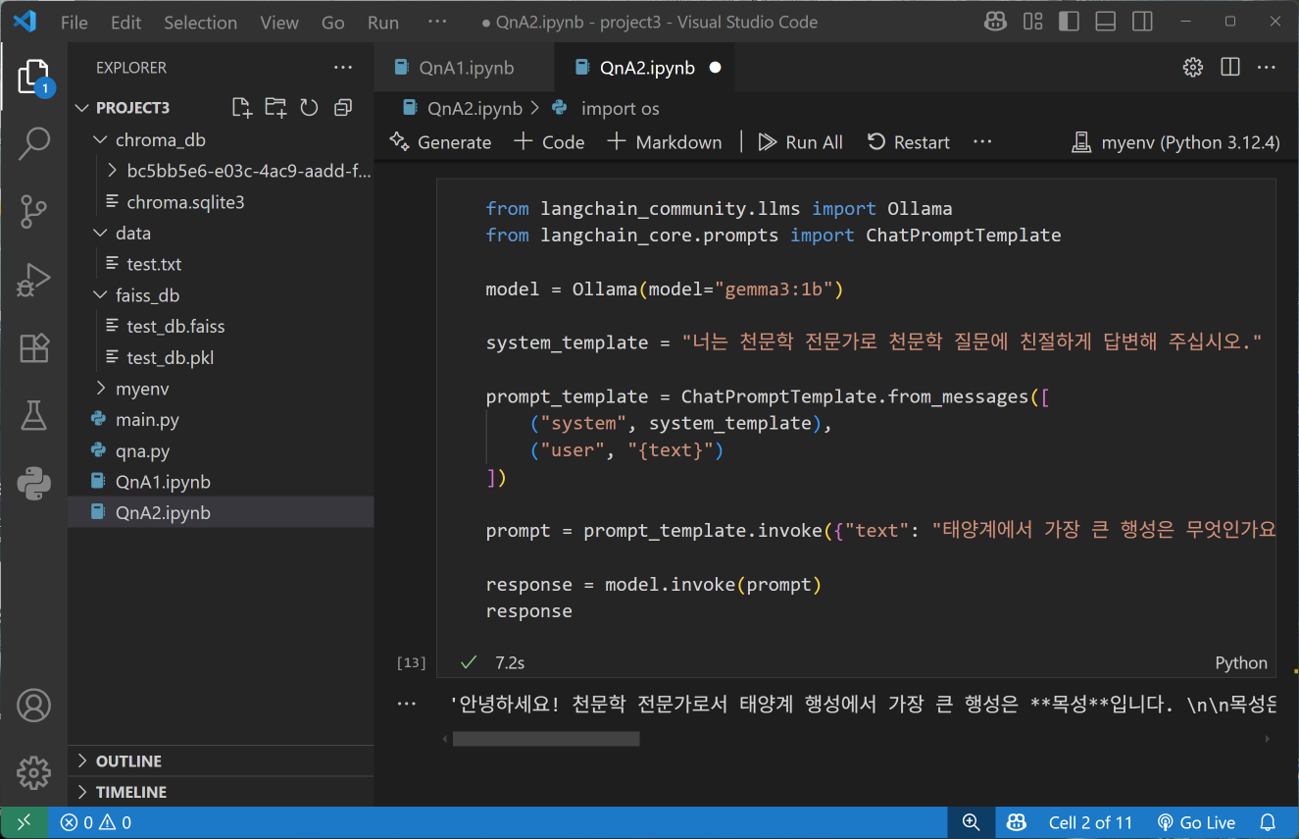Toggle the bottom panel
Screen dimensions: 1299x839
(1105, 21)
